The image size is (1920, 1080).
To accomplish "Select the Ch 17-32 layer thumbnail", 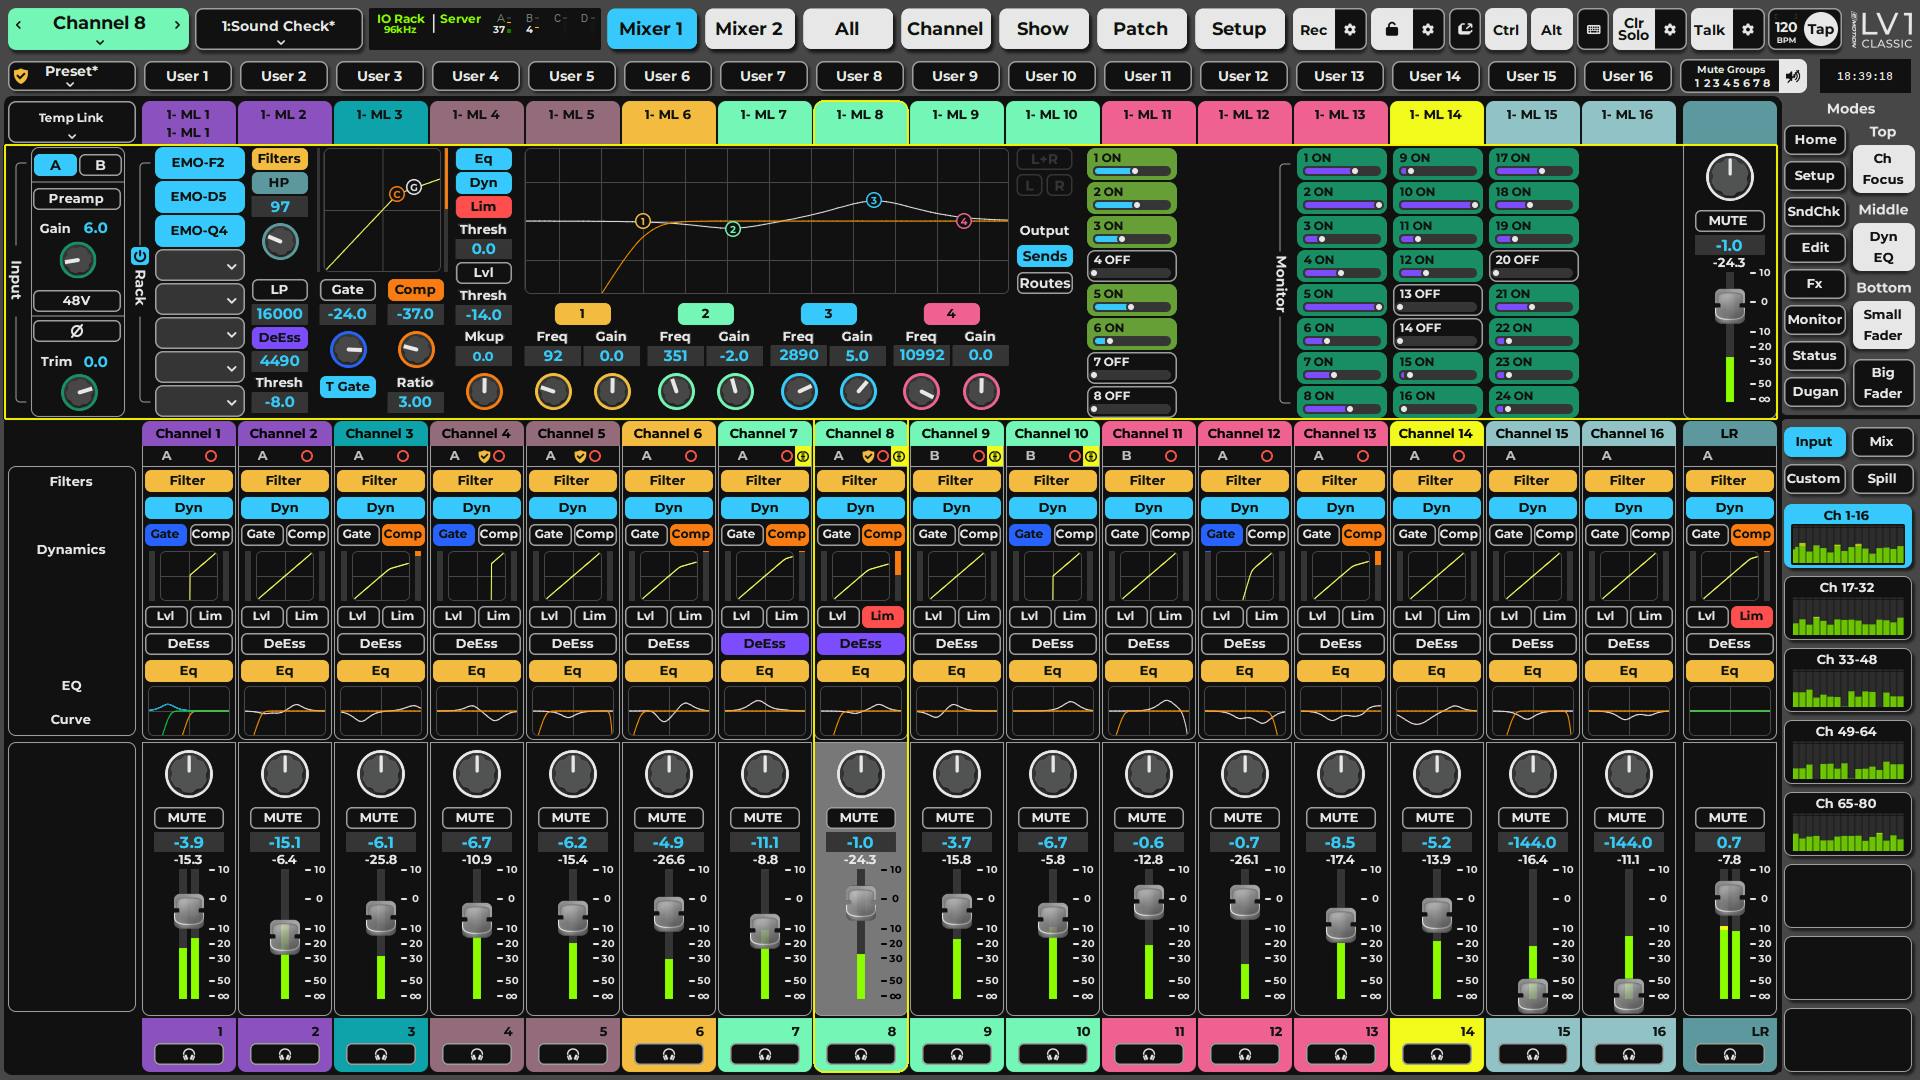I will pyautogui.click(x=1847, y=608).
